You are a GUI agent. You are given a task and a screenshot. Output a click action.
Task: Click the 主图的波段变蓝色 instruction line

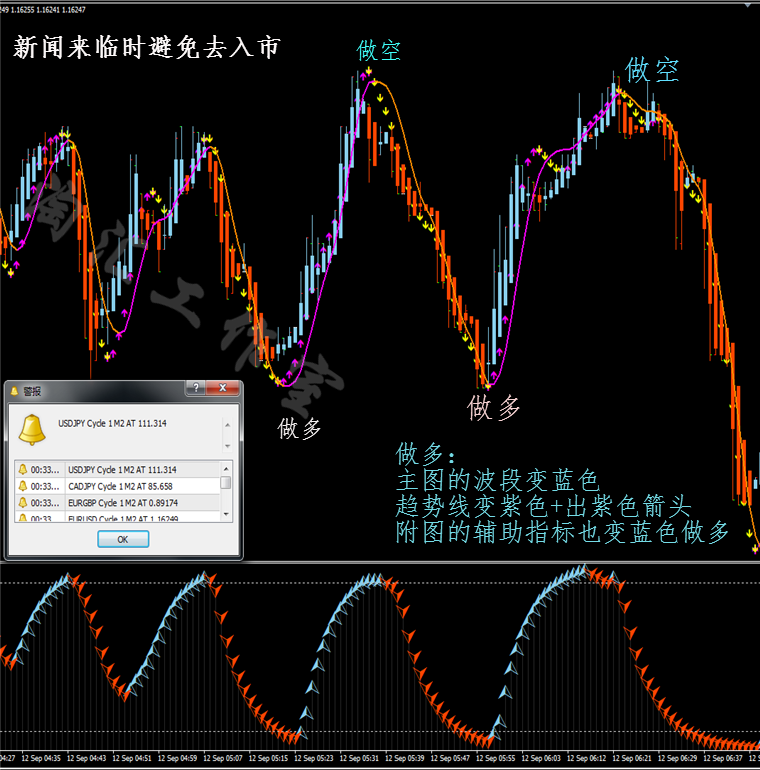click(497, 480)
